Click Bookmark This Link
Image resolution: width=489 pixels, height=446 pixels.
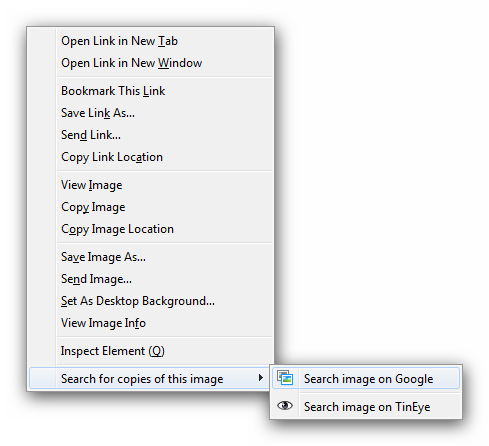(113, 91)
